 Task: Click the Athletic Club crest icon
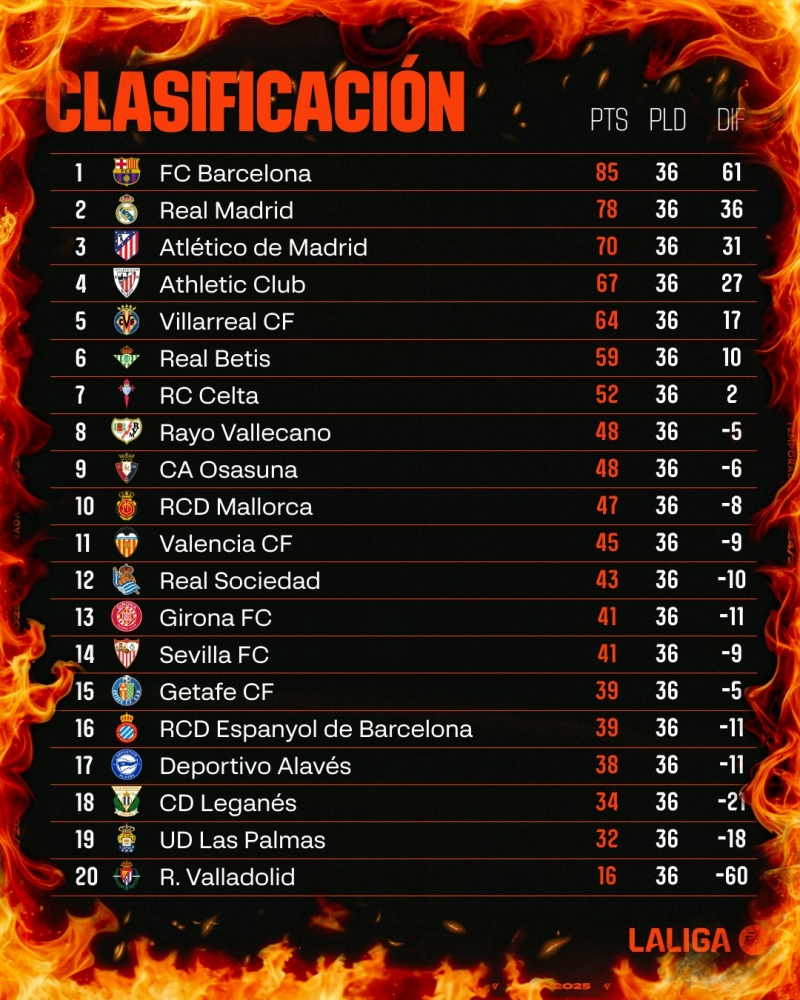(126, 284)
